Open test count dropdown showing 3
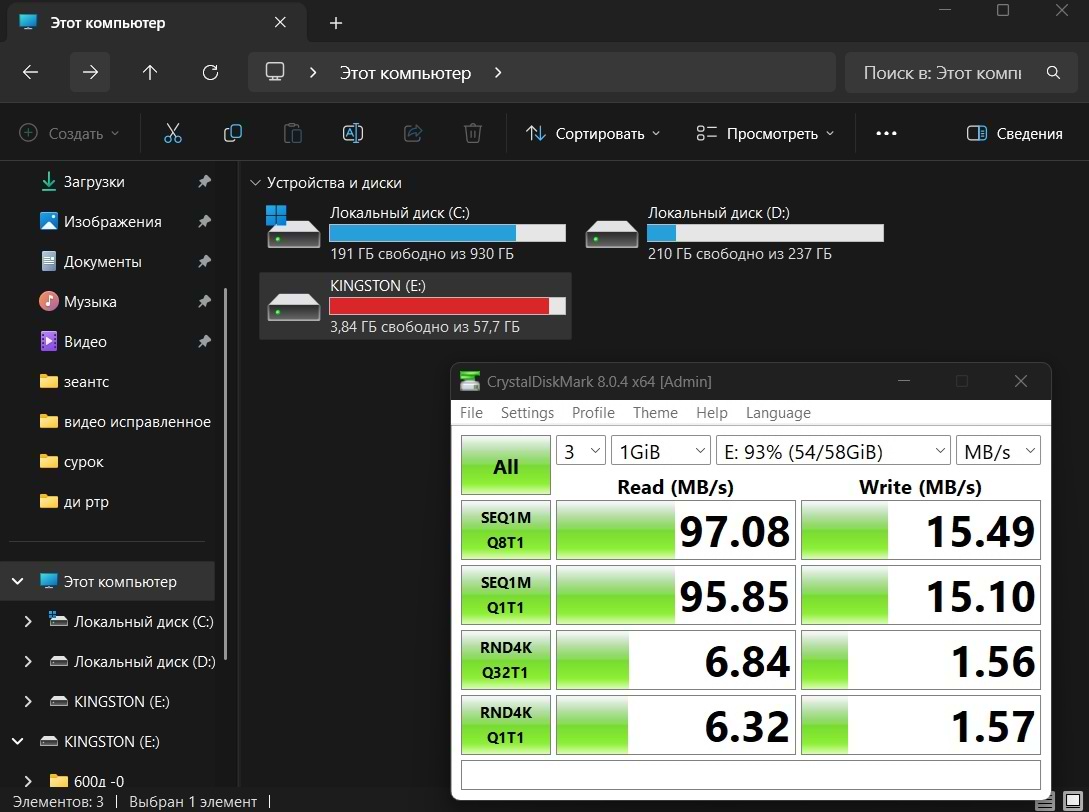 [581, 451]
